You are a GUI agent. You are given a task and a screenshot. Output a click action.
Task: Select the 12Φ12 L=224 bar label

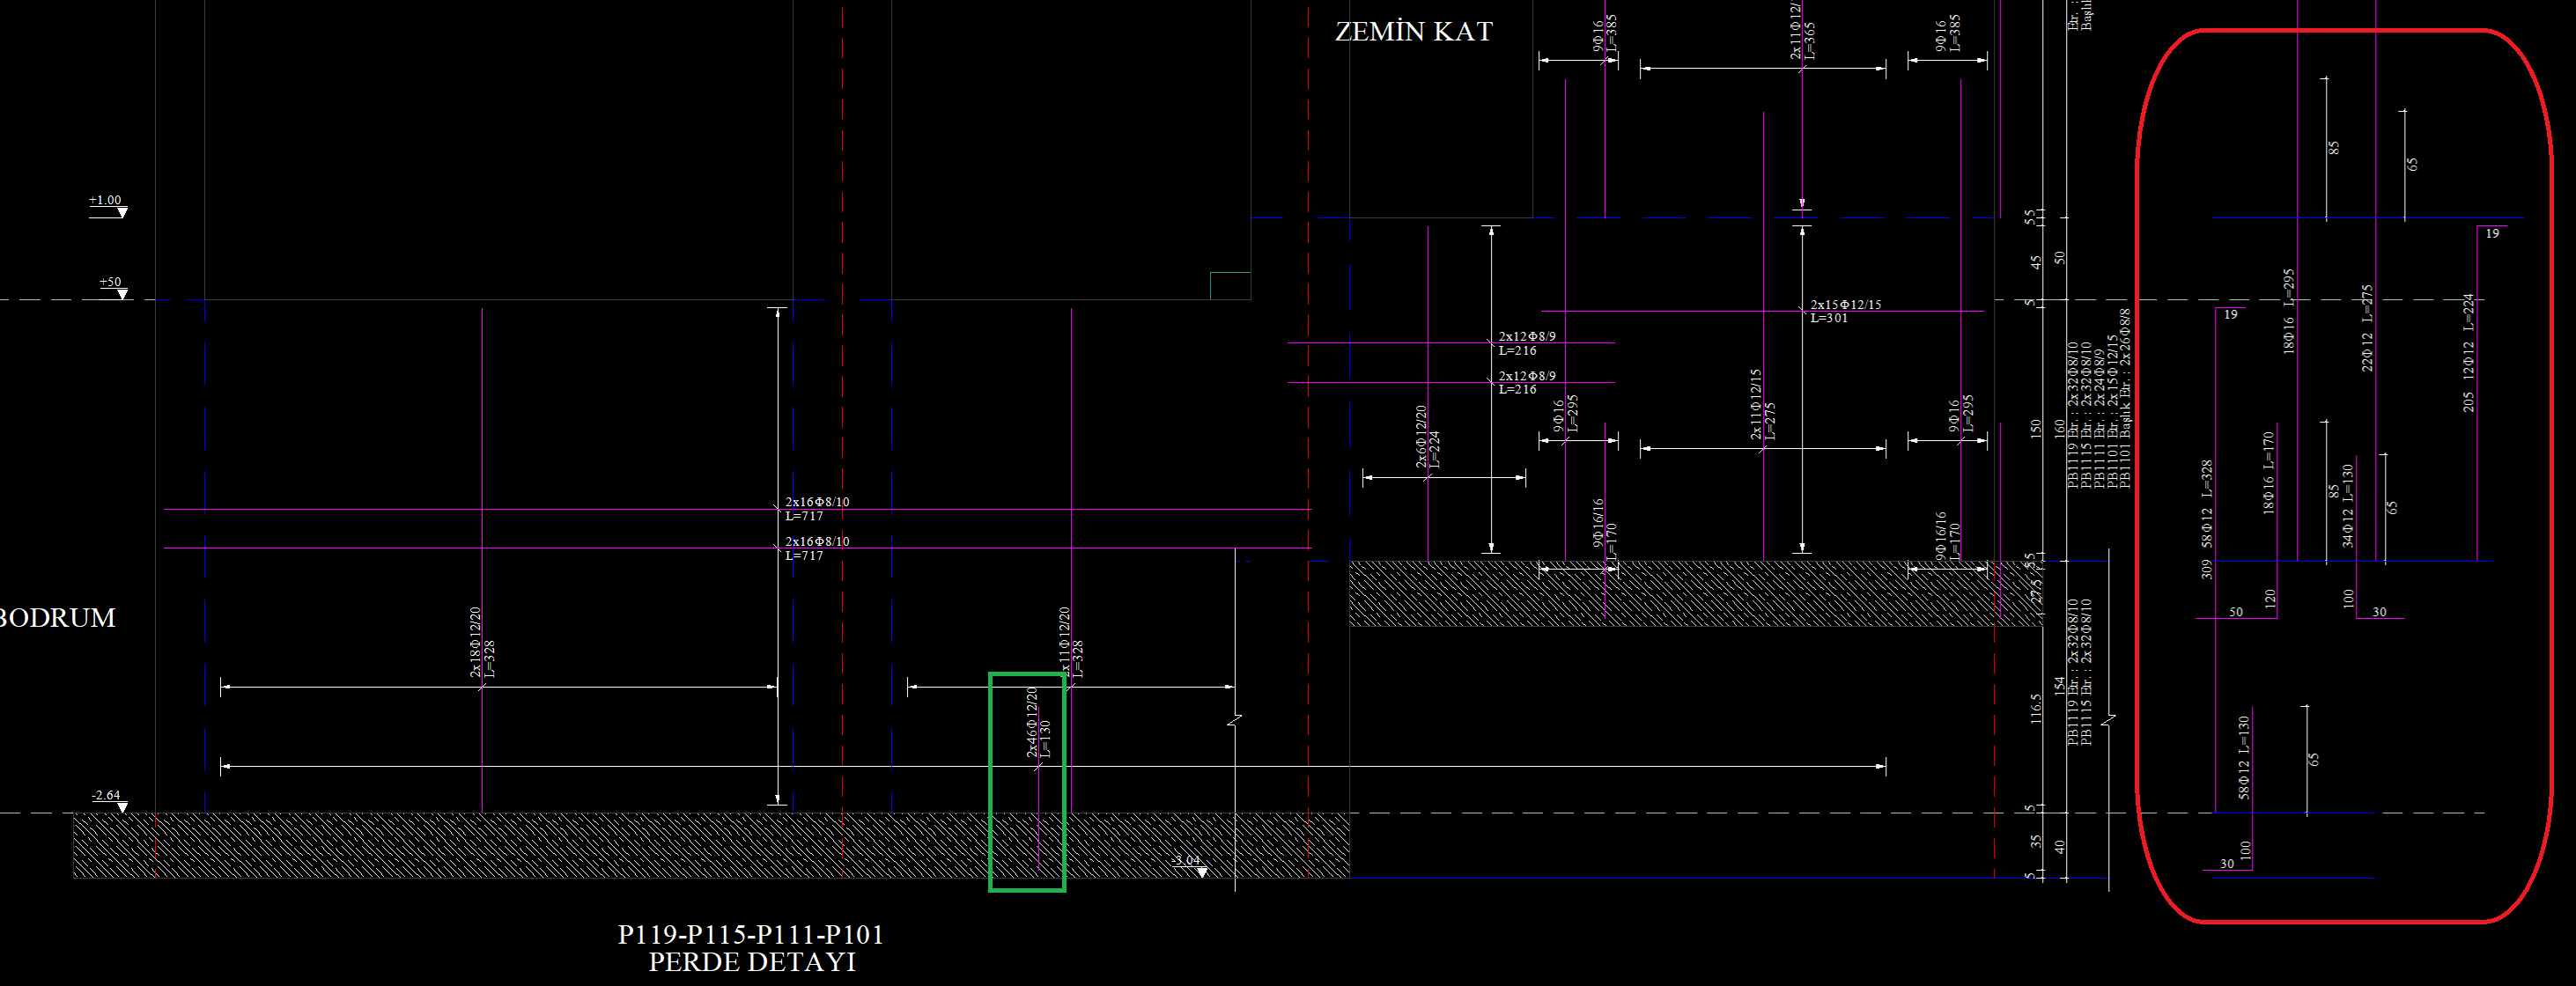(x=2468, y=336)
